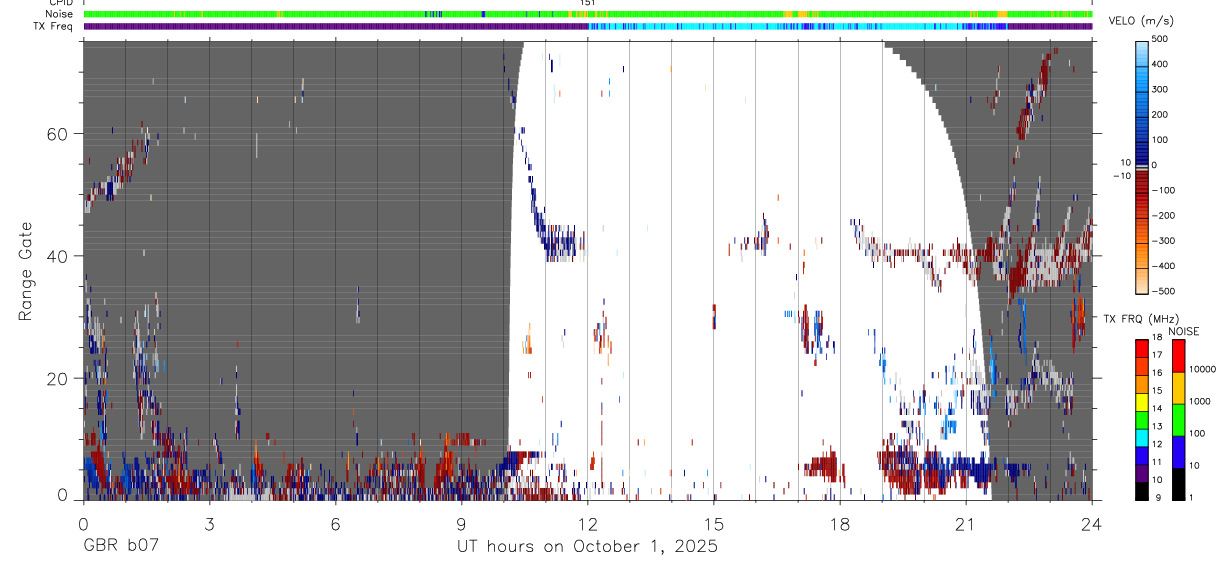Click the "TX Freq" row label at top left
Screen dimensions: 1228x567
[54, 26]
